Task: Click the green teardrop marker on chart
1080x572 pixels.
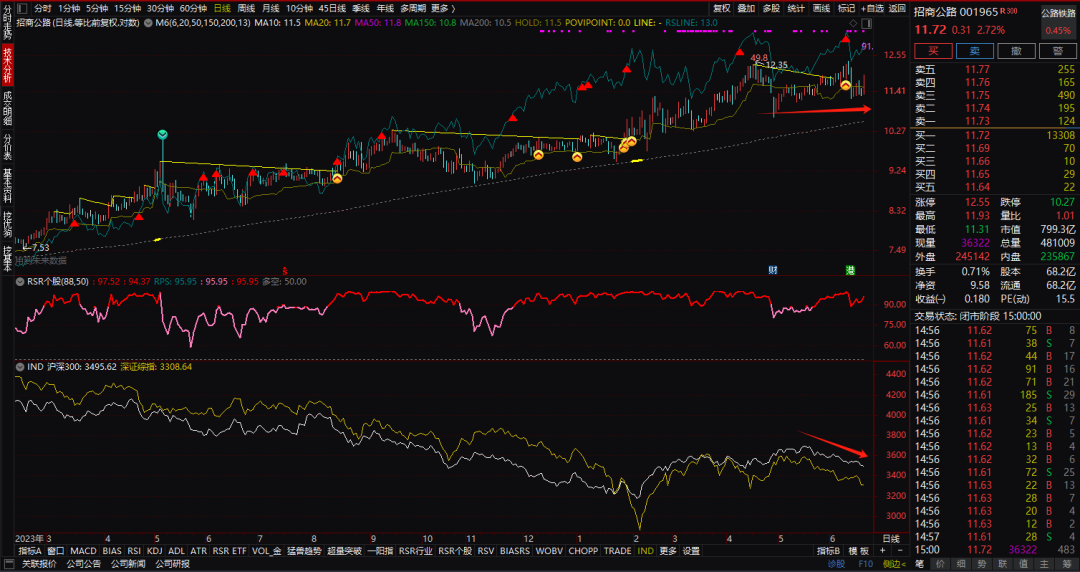Action: (x=162, y=135)
